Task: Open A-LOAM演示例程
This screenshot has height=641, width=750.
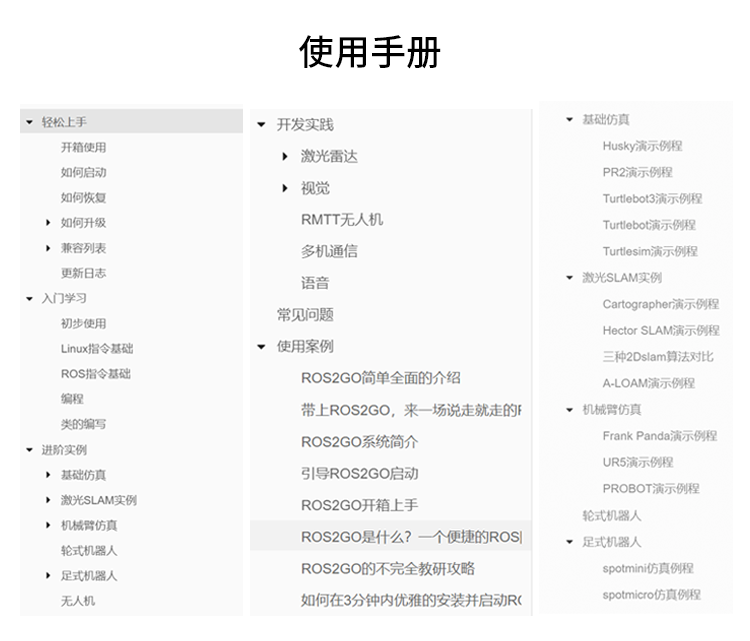Action: pos(649,383)
